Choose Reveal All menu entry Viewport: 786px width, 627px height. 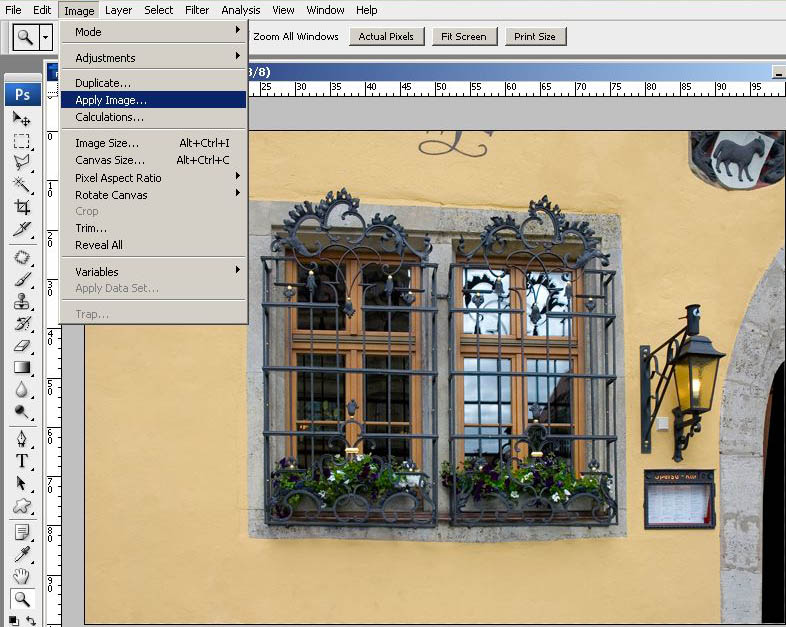coord(154,245)
